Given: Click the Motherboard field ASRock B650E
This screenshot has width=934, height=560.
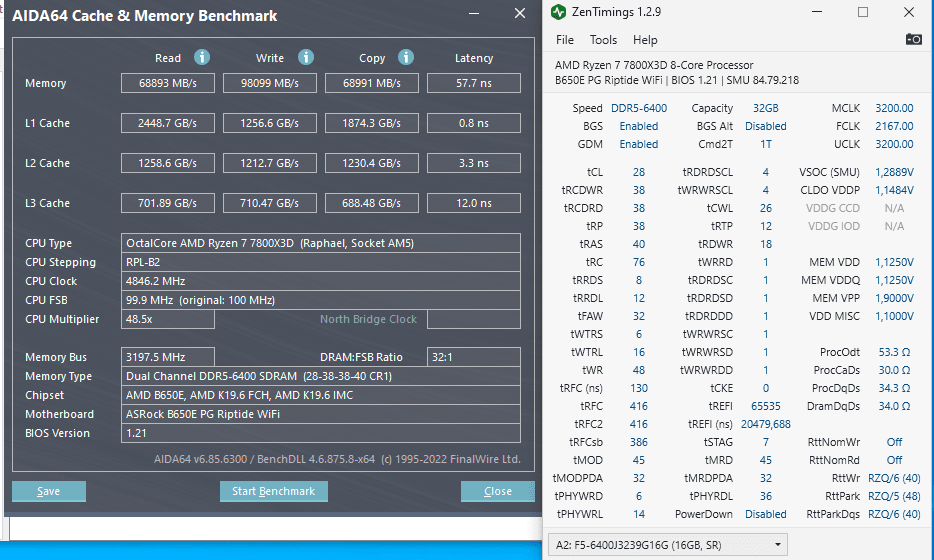Looking at the screenshot, I should [321, 414].
